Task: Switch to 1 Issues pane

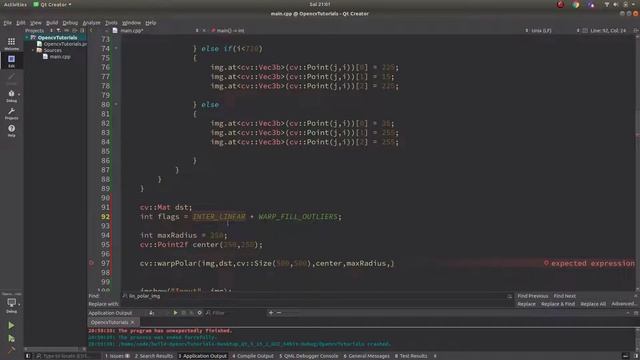Action: pyautogui.click(x=117, y=356)
